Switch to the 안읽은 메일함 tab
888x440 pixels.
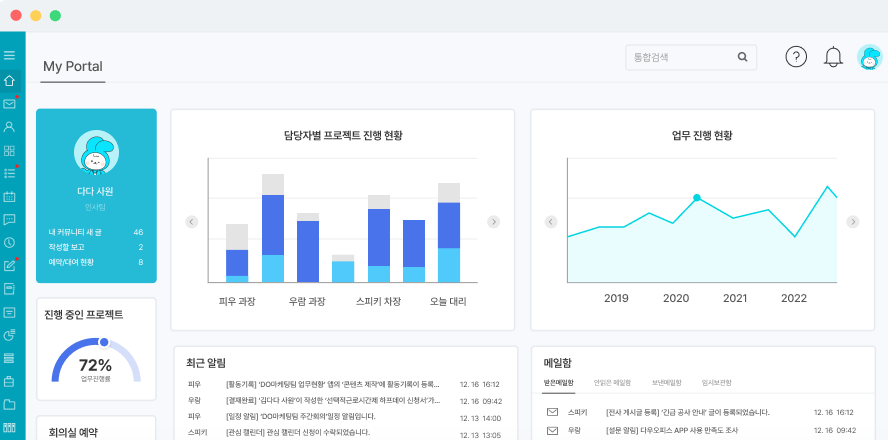[612, 383]
